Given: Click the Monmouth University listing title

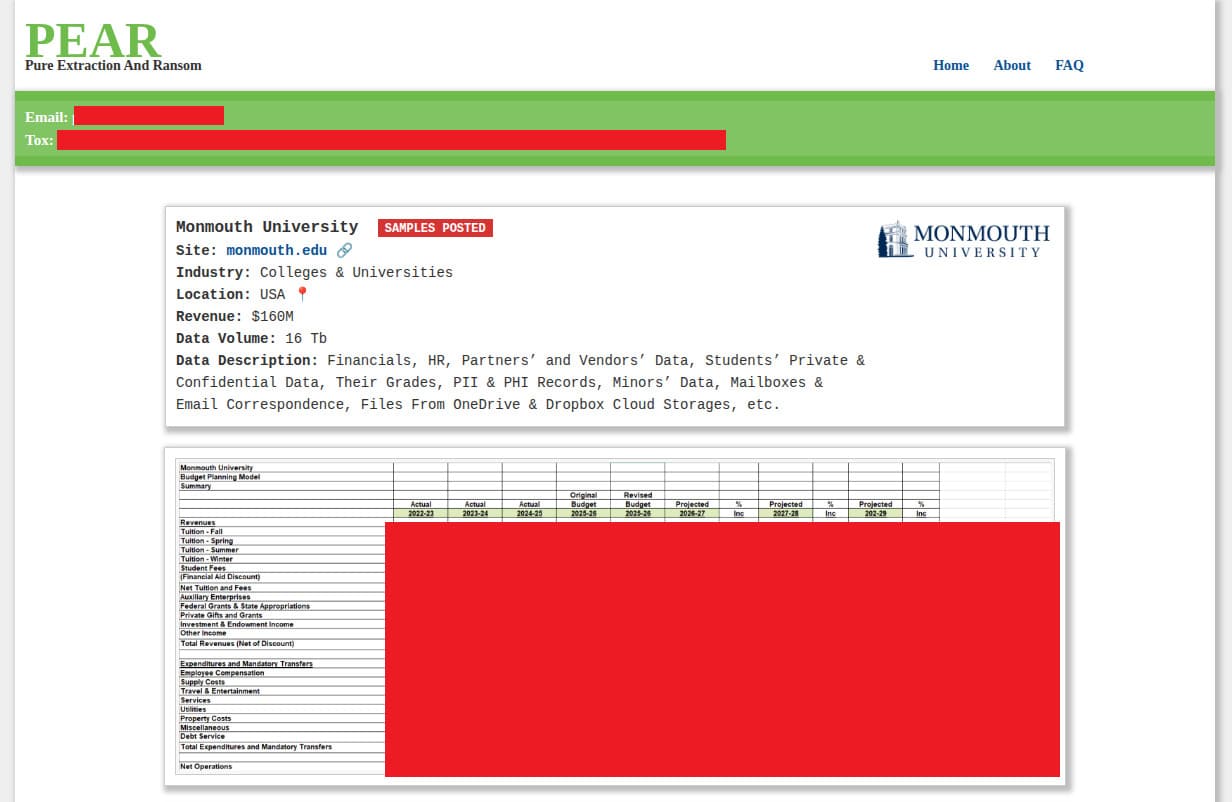Looking at the screenshot, I should pos(267,227).
